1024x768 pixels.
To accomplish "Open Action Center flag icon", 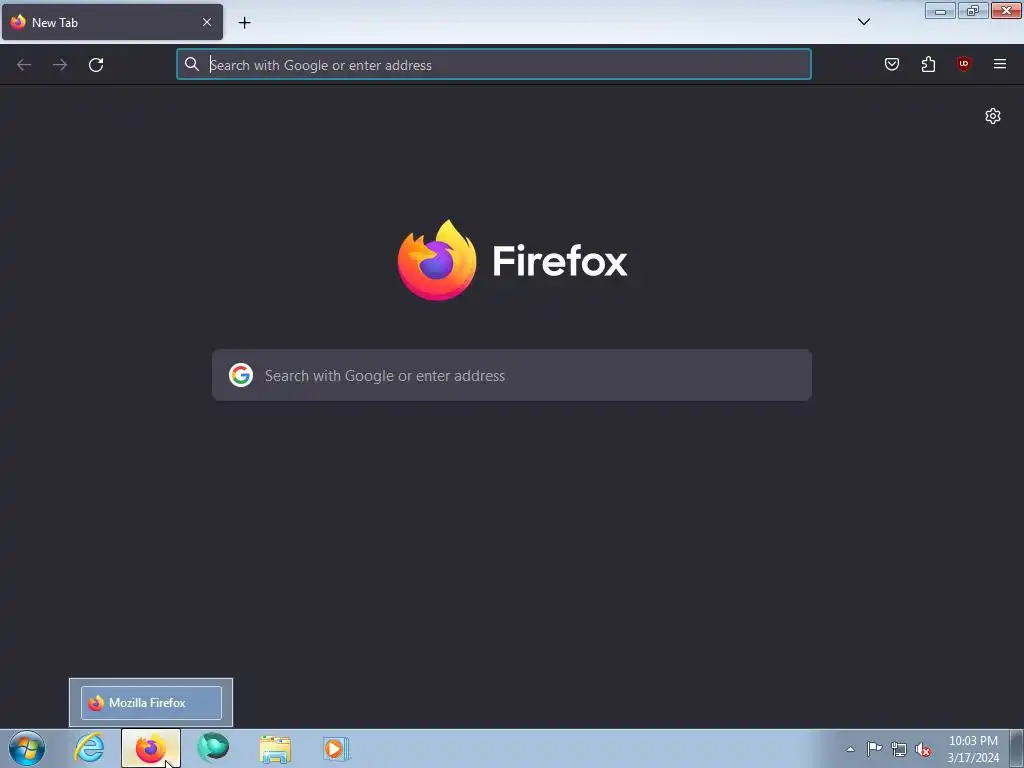I will point(874,749).
